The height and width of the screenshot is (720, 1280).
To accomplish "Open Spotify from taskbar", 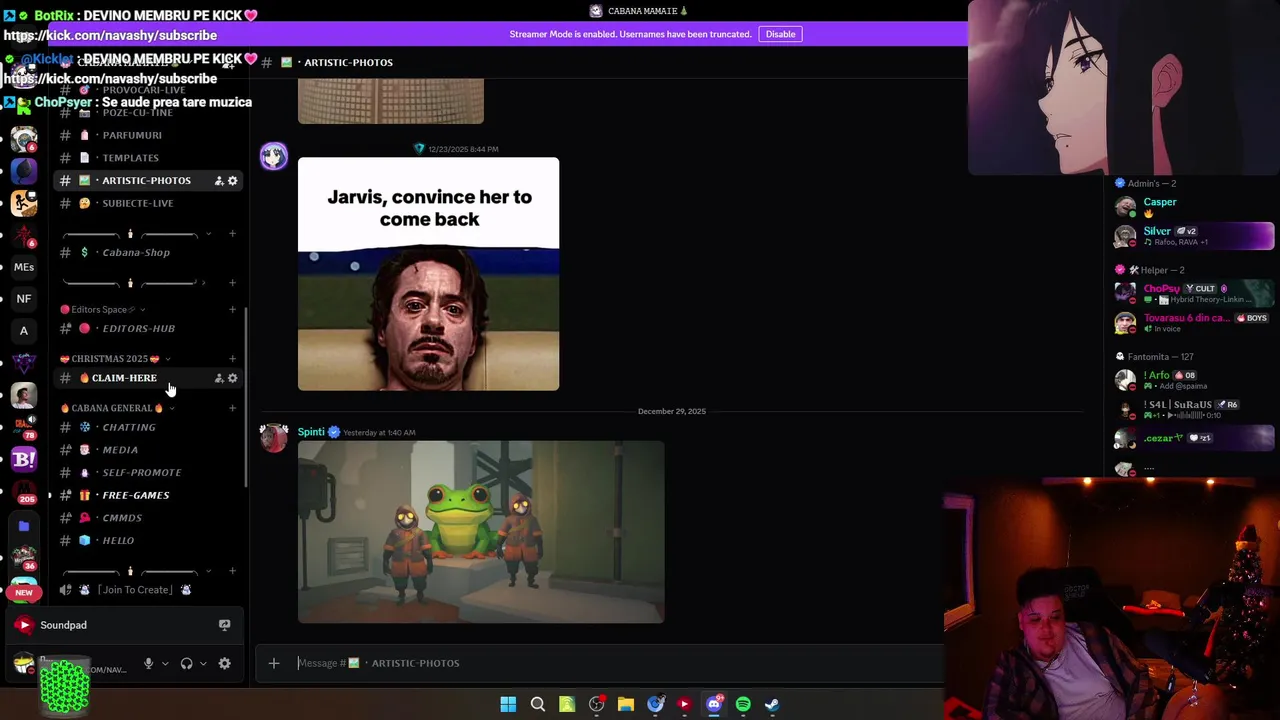I will (x=743, y=704).
